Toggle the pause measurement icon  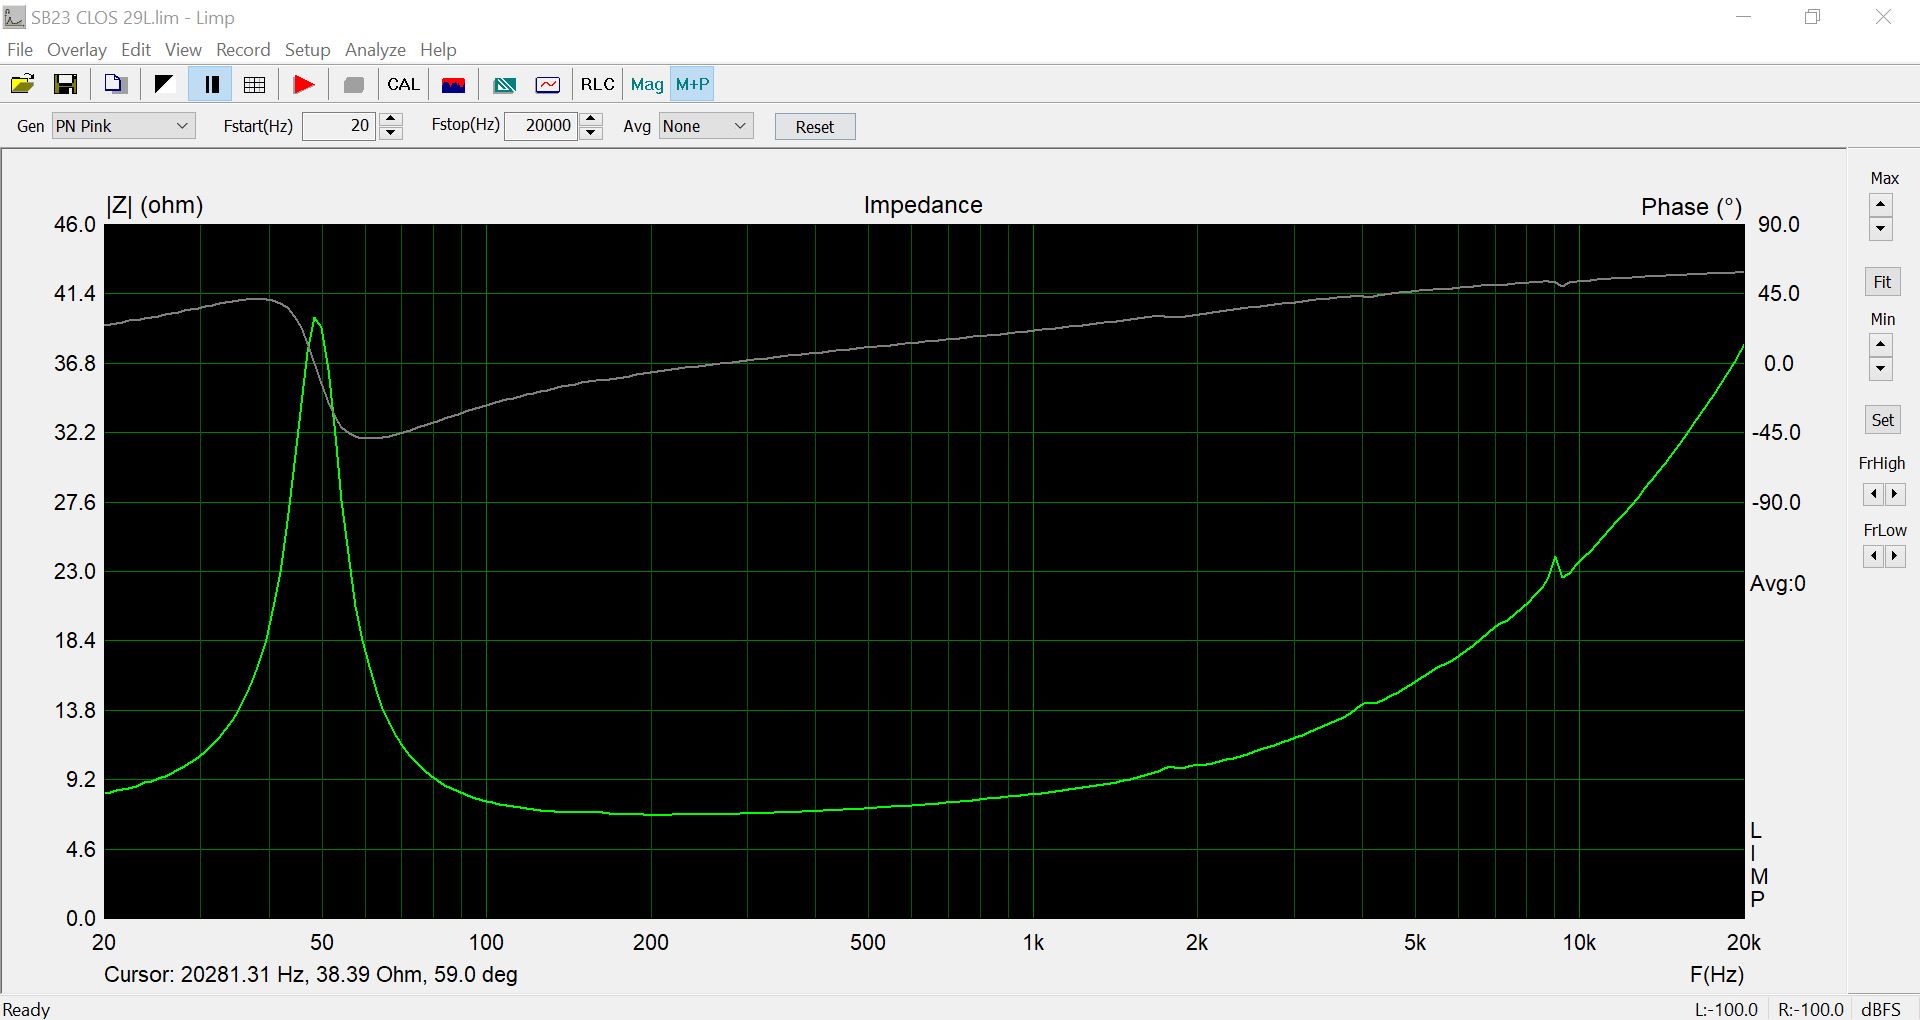coord(210,84)
